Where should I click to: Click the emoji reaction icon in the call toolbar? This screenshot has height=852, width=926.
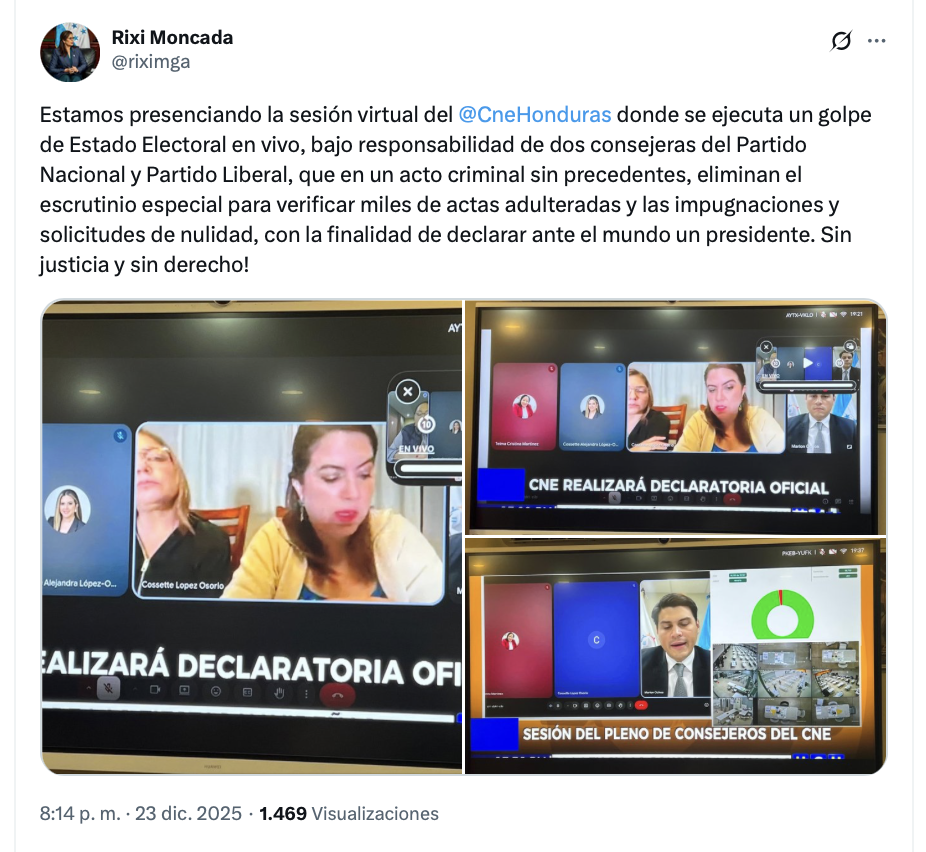coord(216,691)
